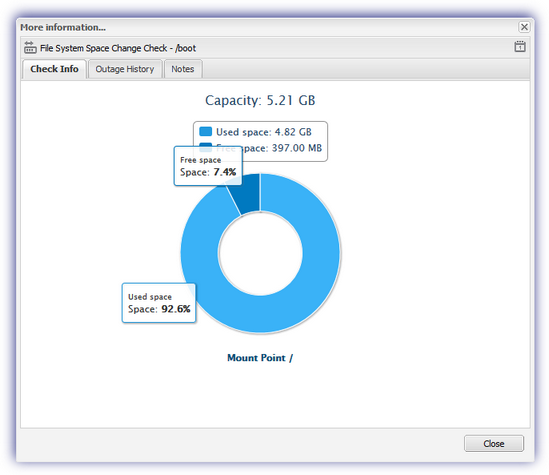Click the Free space 7.4% tooltip
Image resolution: width=549 pixels, height=475 pixels.
208,166
